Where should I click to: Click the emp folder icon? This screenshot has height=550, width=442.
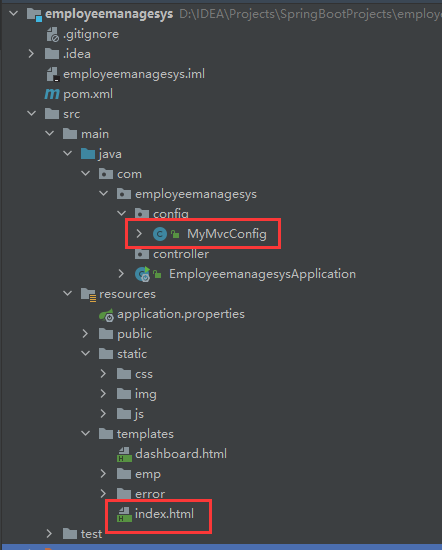coord(123,474)
